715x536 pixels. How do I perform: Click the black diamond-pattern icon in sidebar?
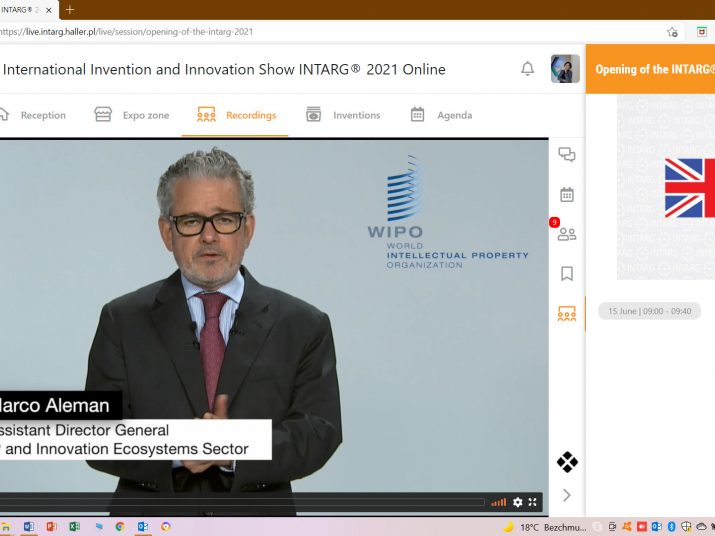coord(567,462)
